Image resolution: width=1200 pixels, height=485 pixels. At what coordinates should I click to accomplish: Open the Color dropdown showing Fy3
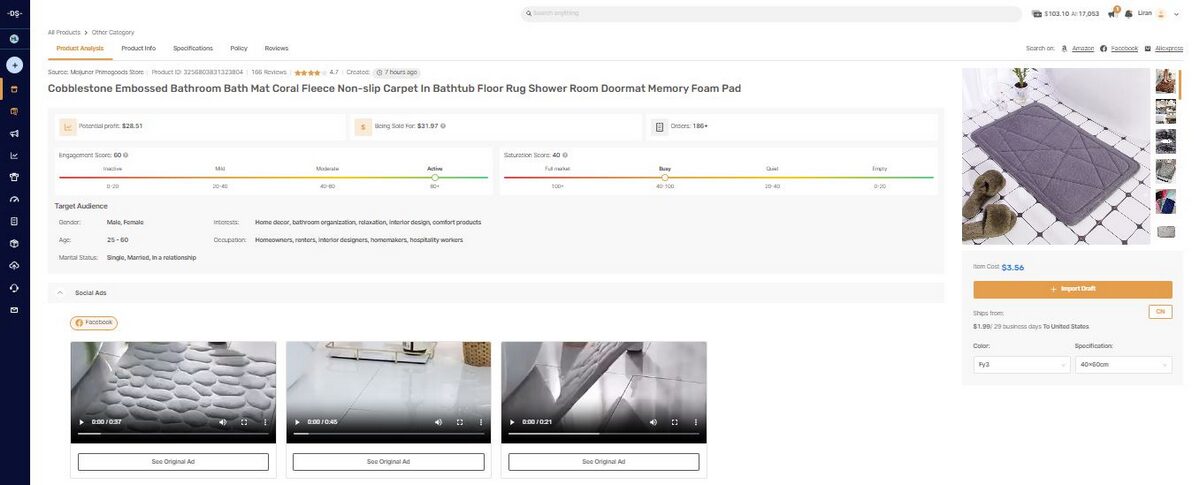(1021, 365)
